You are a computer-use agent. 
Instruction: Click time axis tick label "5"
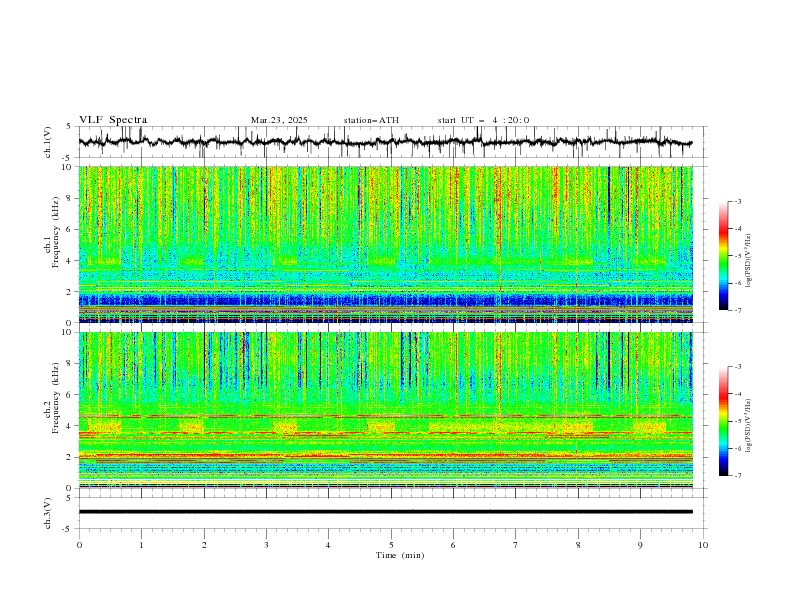coord(391,545)
